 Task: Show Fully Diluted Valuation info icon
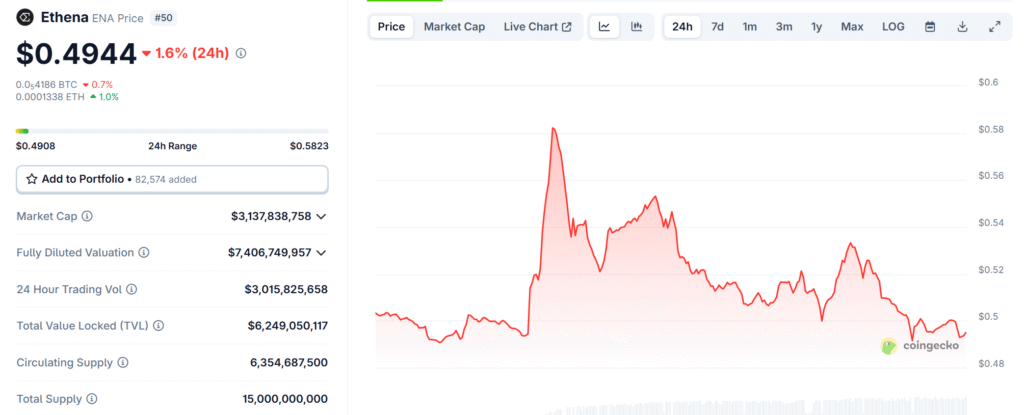(x=144, y=252)
